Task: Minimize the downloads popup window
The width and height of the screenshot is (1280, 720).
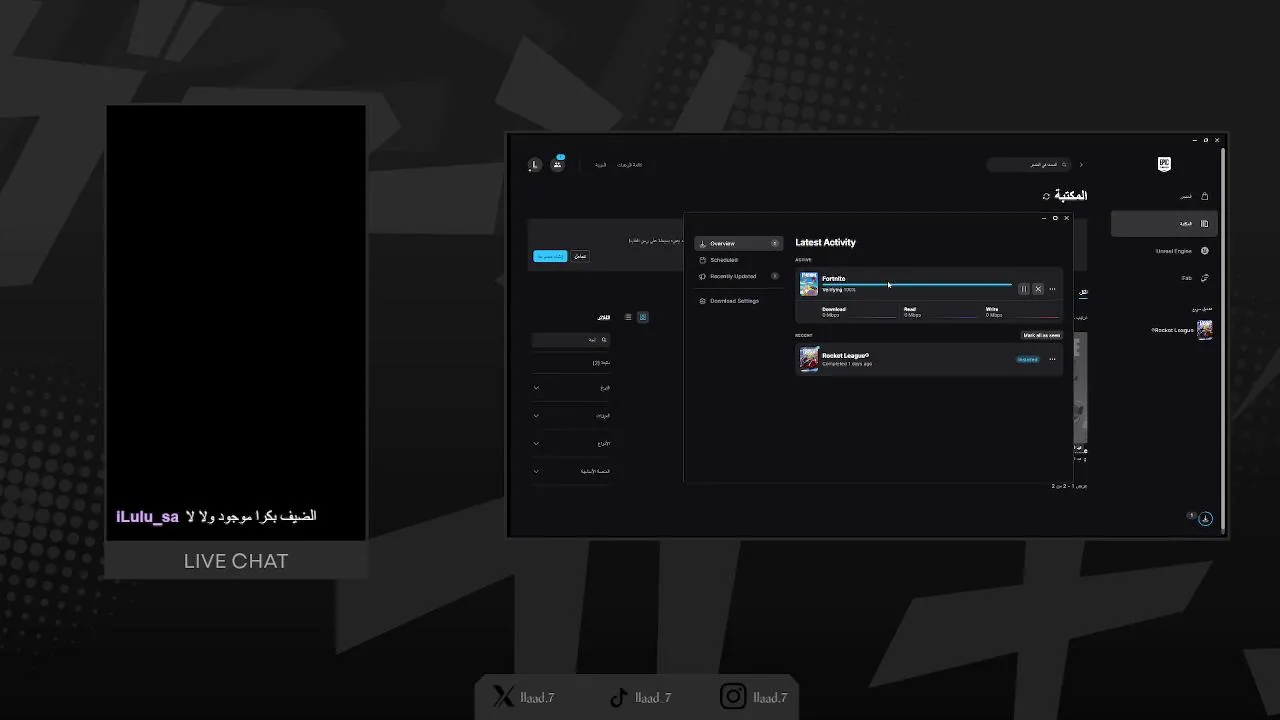Action: click(x=1044, y=218)
